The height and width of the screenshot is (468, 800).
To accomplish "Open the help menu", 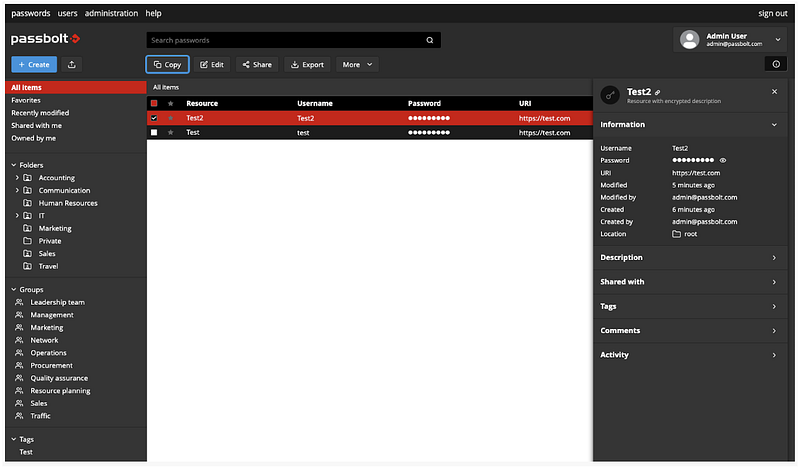I will 153,13.
